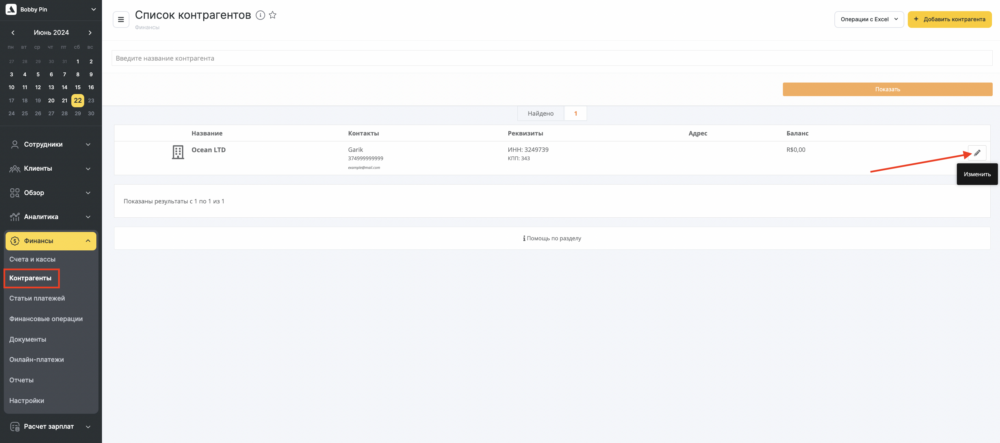The height and width of the screenshot is (443, 1000).
Task: Click the R$0,00 balance value
Action: click(x=797, y=150)
